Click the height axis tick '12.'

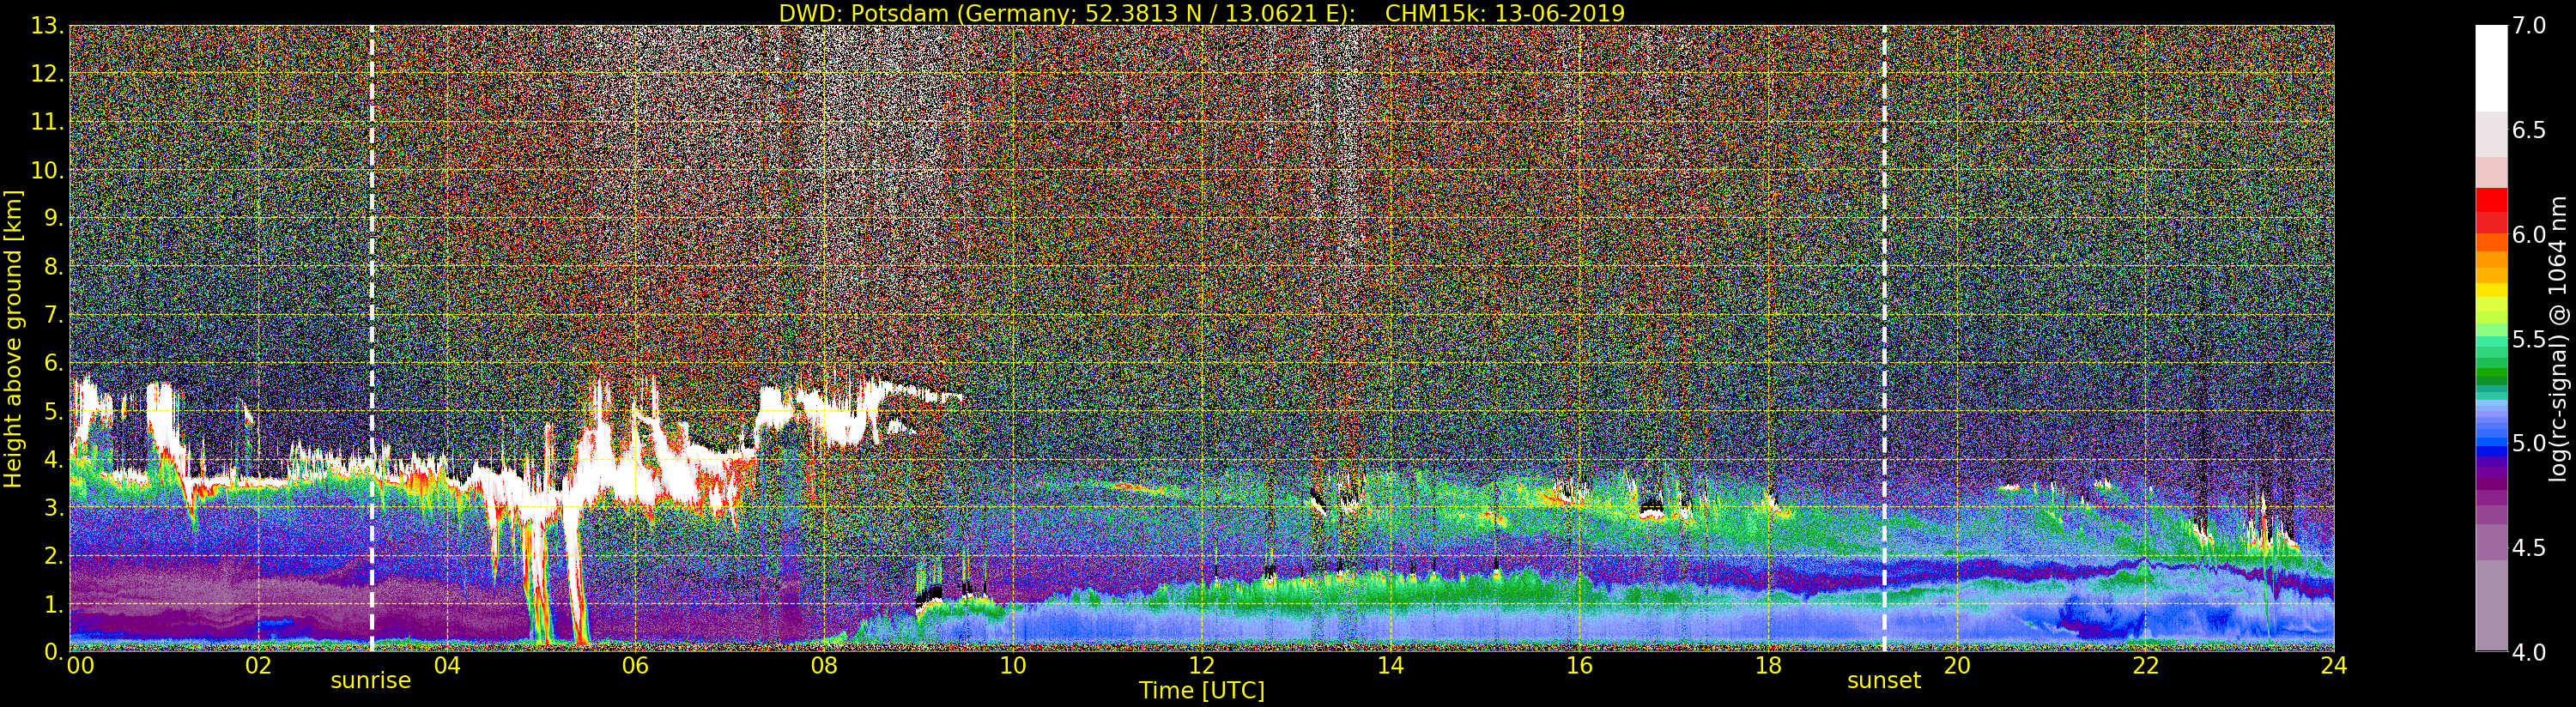click(48, 74)
